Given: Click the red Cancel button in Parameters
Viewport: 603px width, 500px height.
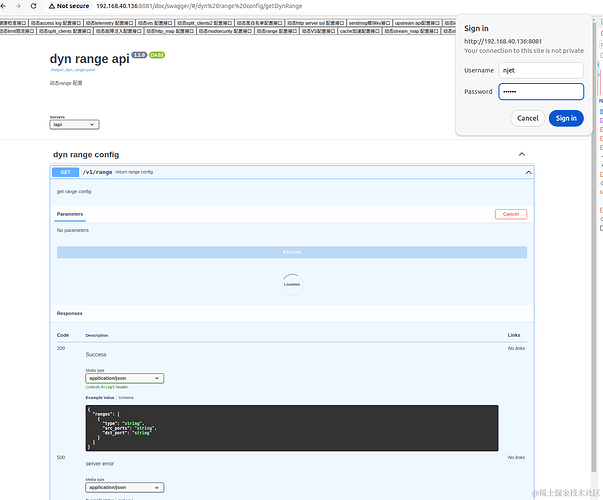Looking at the screenshot, I should coord(511,214).
